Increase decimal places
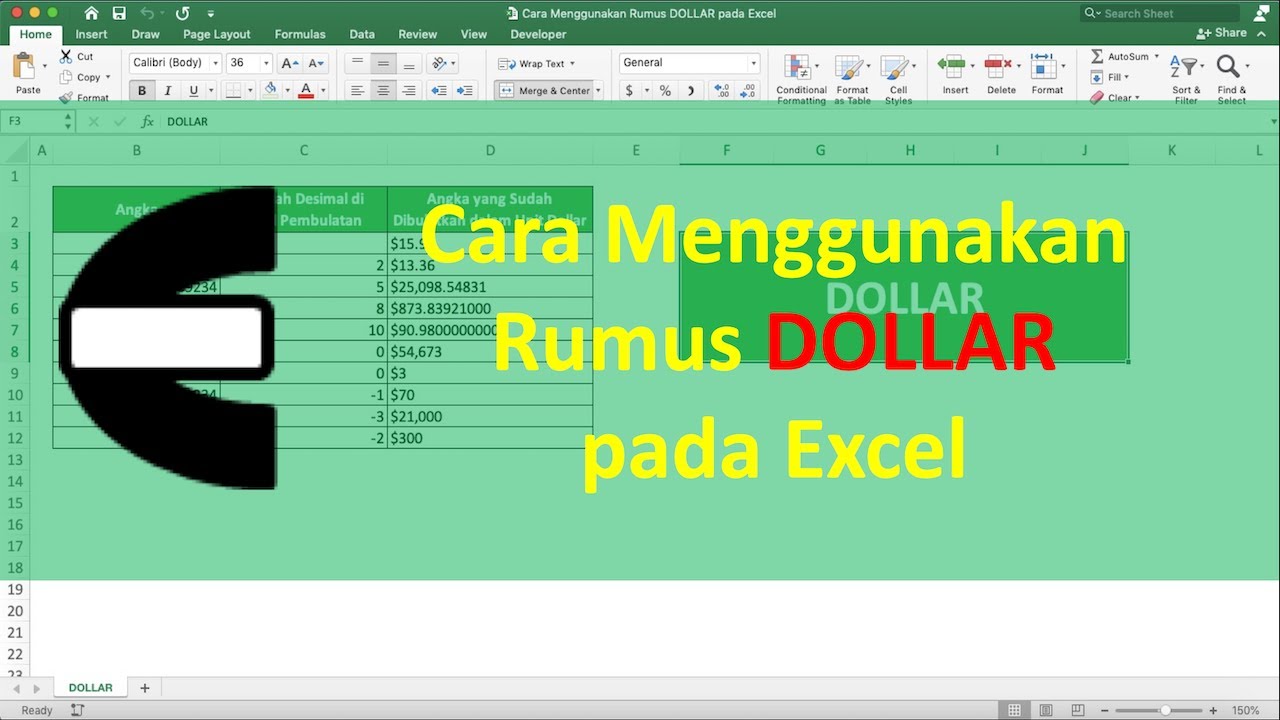The height and width of the screenshot is (720, 1280). click(721, 91)
